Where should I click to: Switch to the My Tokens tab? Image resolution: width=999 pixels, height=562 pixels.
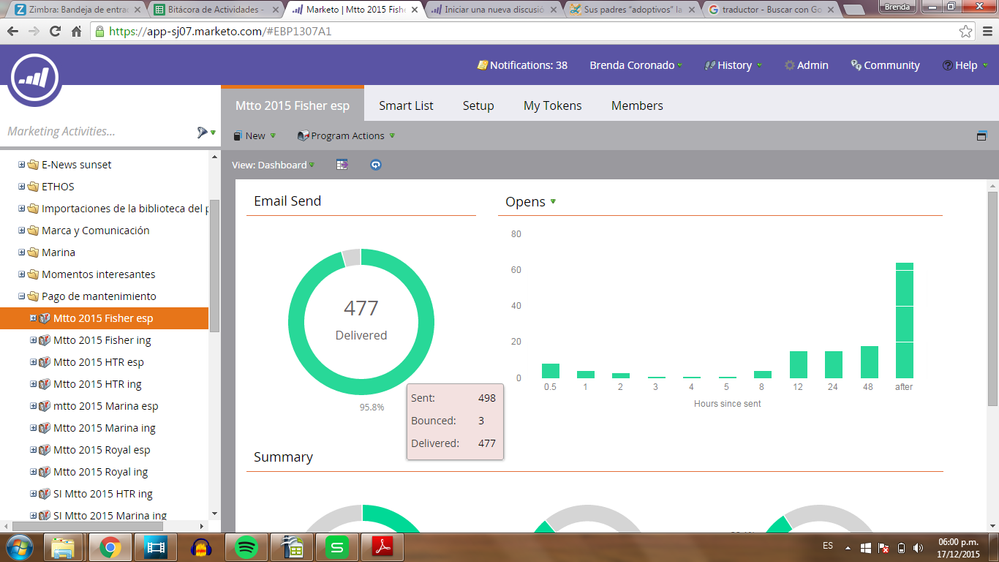[552, 106]
